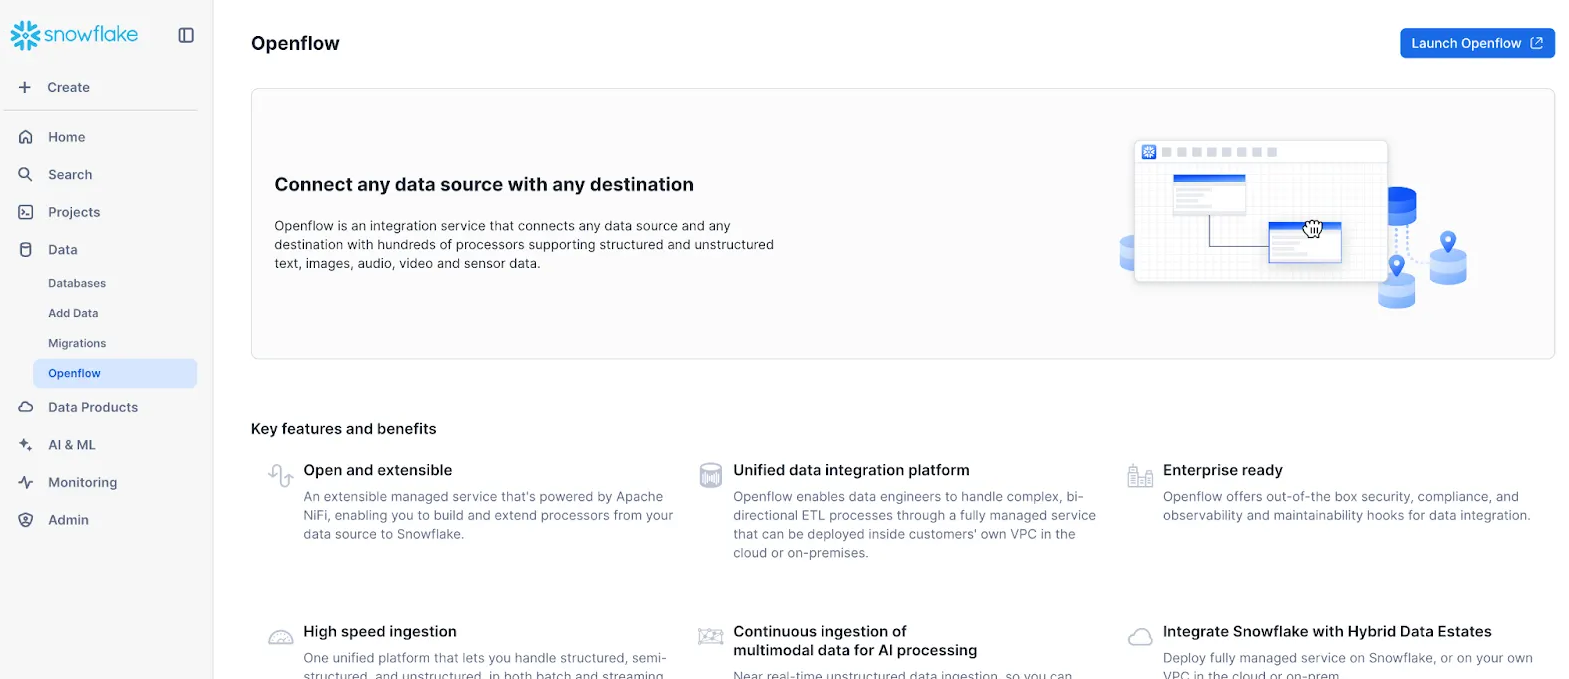Open Admin using its badge icon
The width and height of the screenshot is (1569, 679).
[x=26, y=519]
